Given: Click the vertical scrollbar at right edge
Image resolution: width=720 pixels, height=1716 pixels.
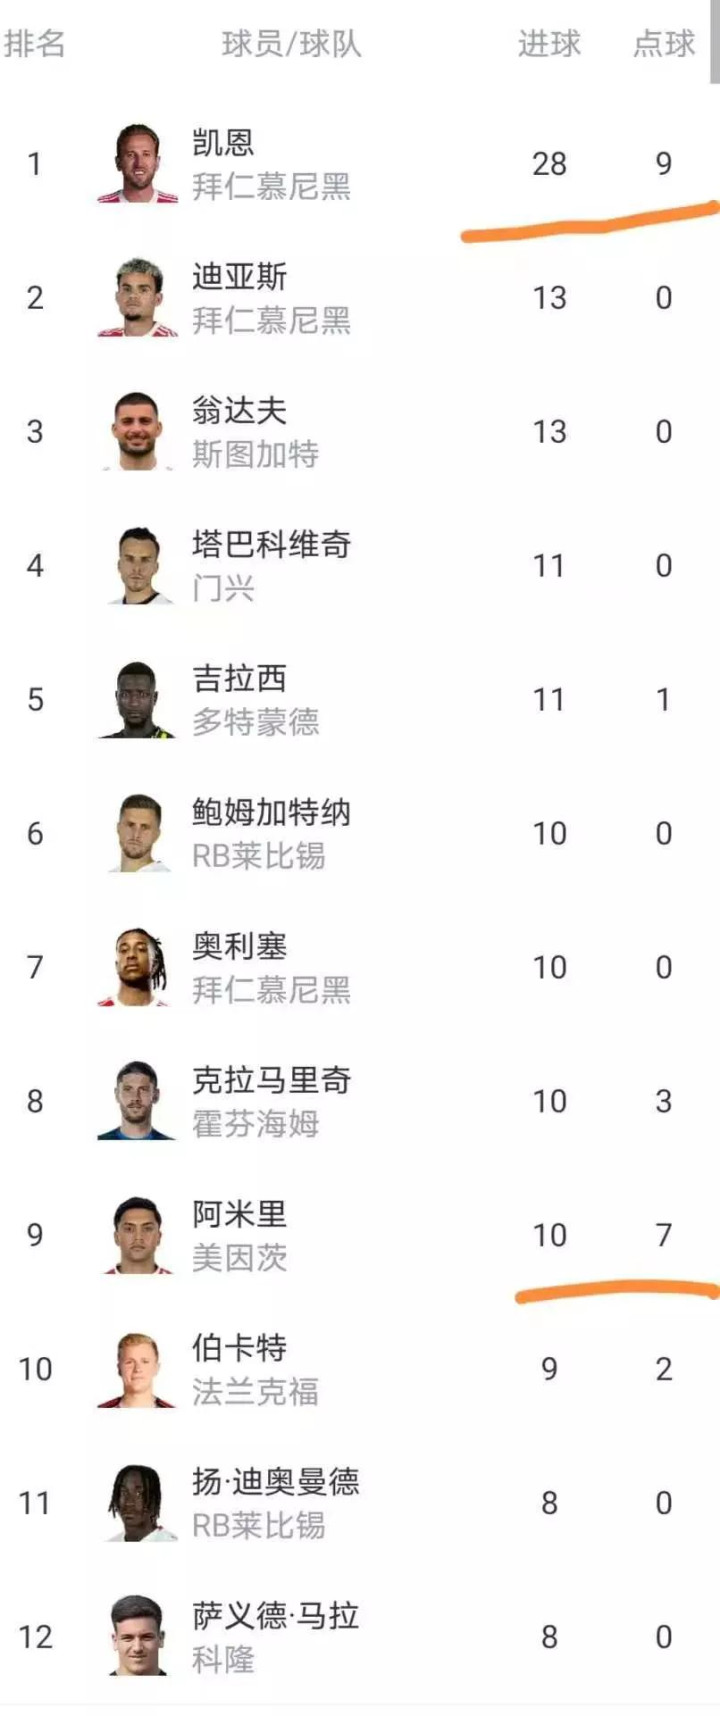Looking at the screenshot, I should point(714,42).
